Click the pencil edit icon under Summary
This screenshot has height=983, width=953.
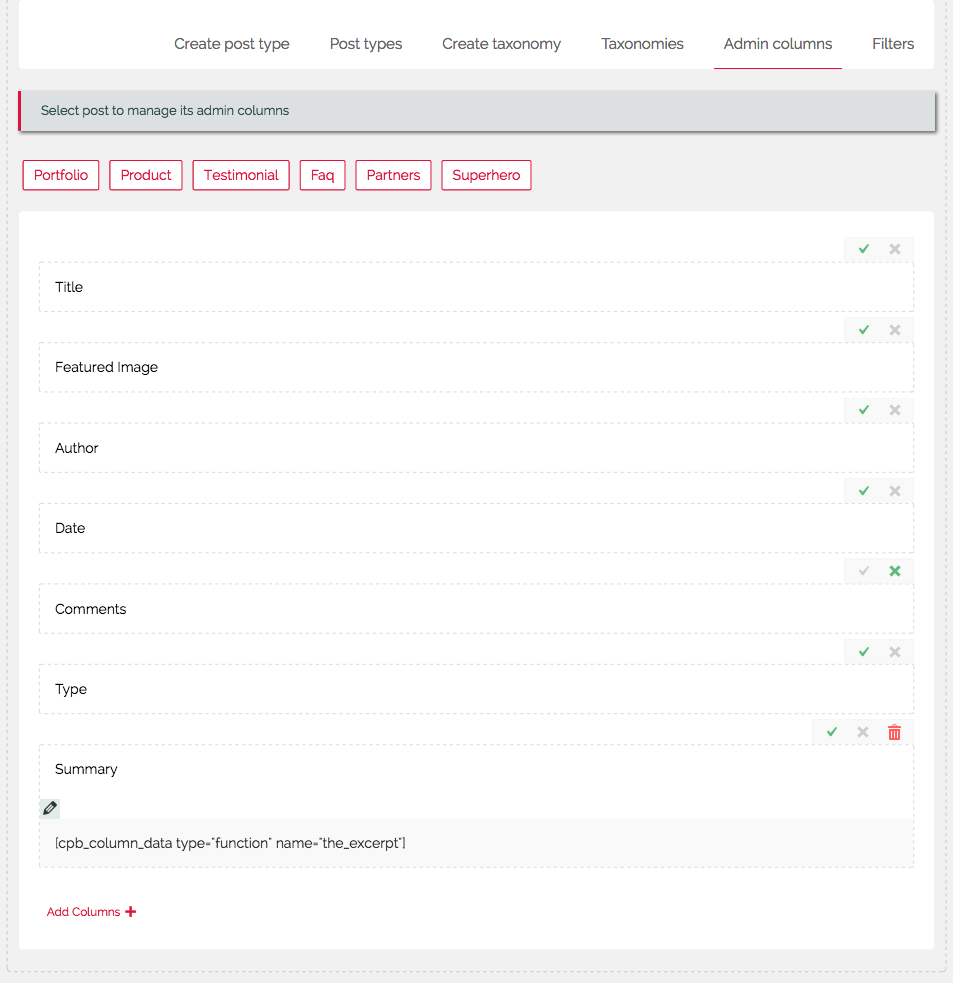point(50,808)
